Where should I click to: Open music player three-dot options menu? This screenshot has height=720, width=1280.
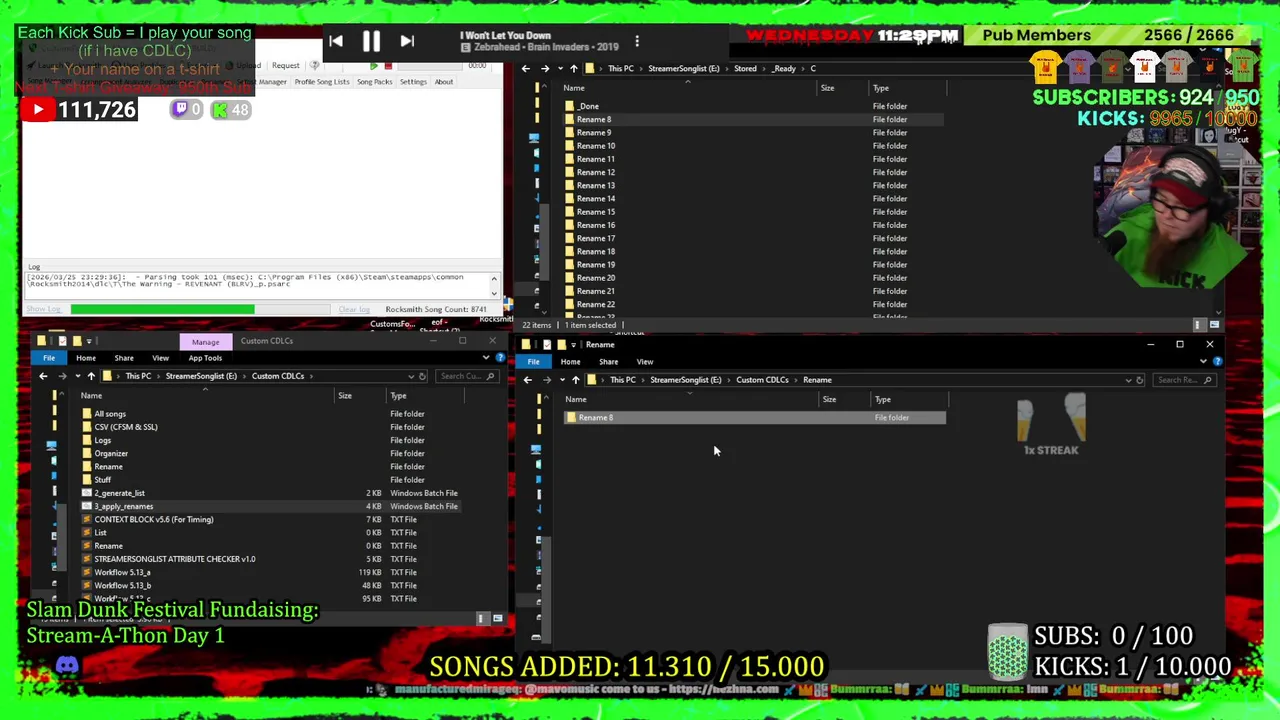pos(637,41)
